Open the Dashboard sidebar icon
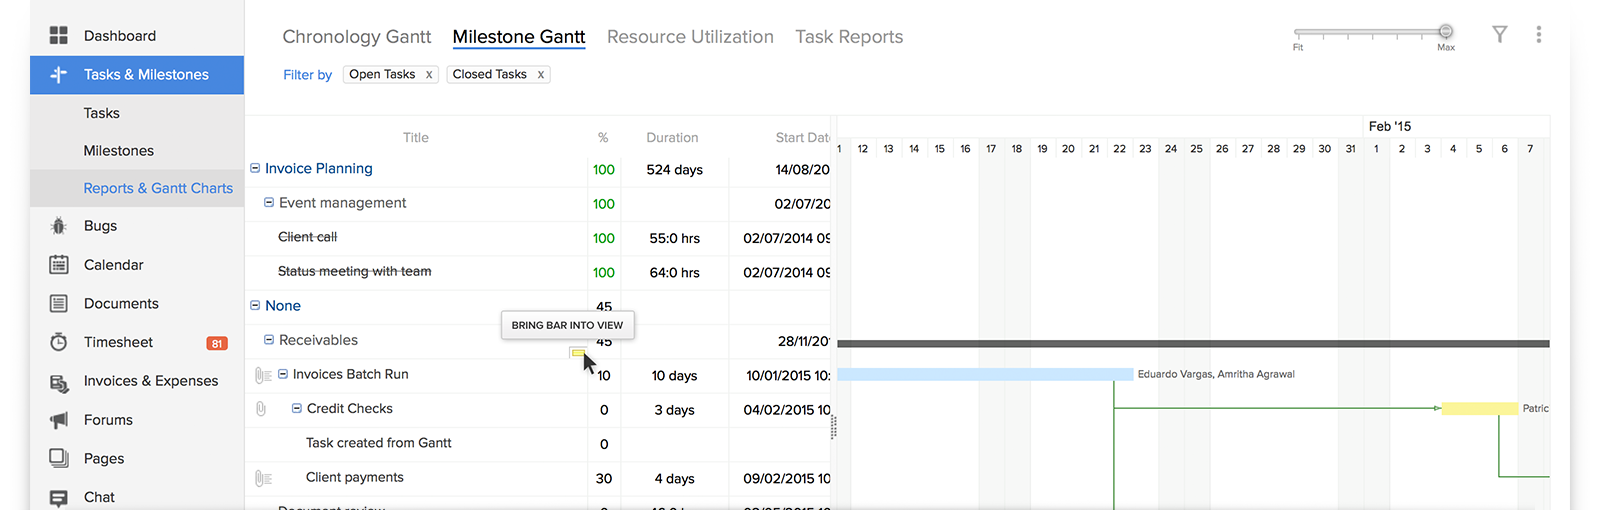The width and height of the screenshot is (1600, 510). coord(59,36)
